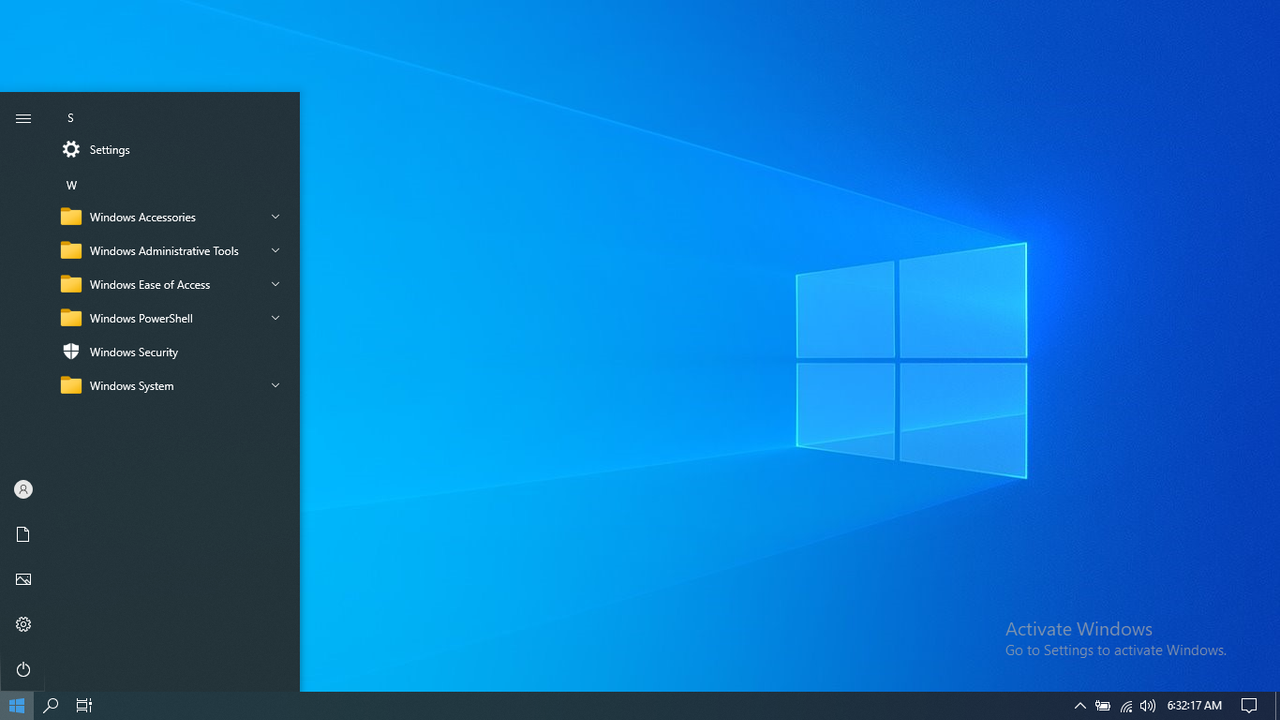Image resolution: width=1280 pixels, height=720 pixels.
Task: Click the Power icon in Start sidebar
Action: (x=23, y=669)
